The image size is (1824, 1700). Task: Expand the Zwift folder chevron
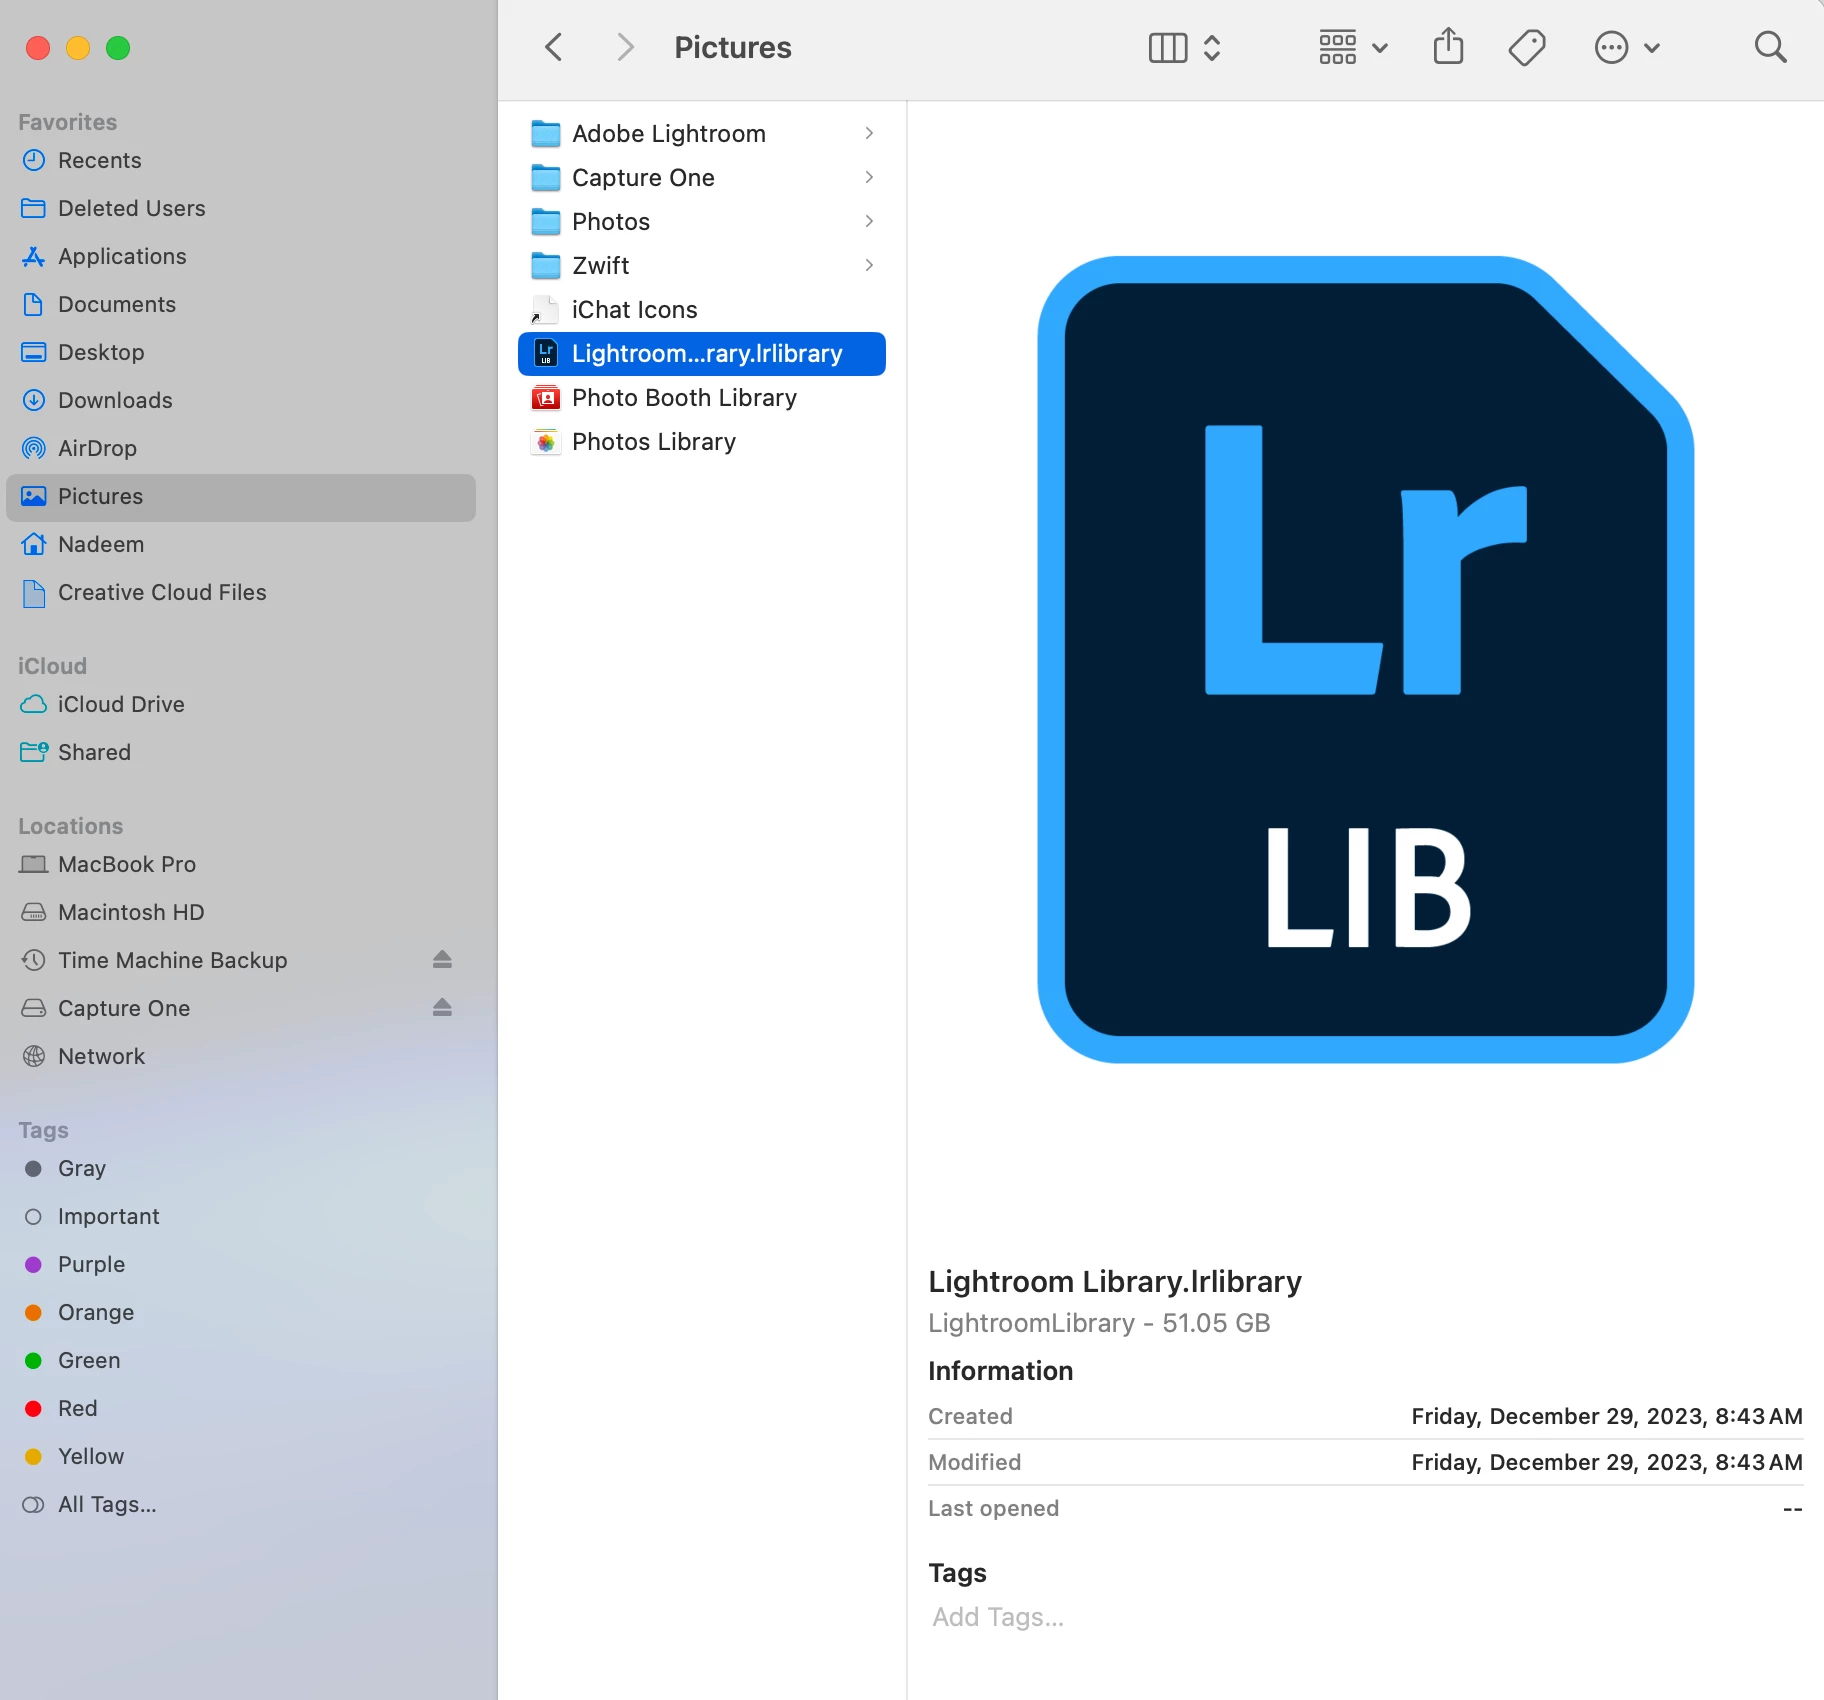point(869,265)
